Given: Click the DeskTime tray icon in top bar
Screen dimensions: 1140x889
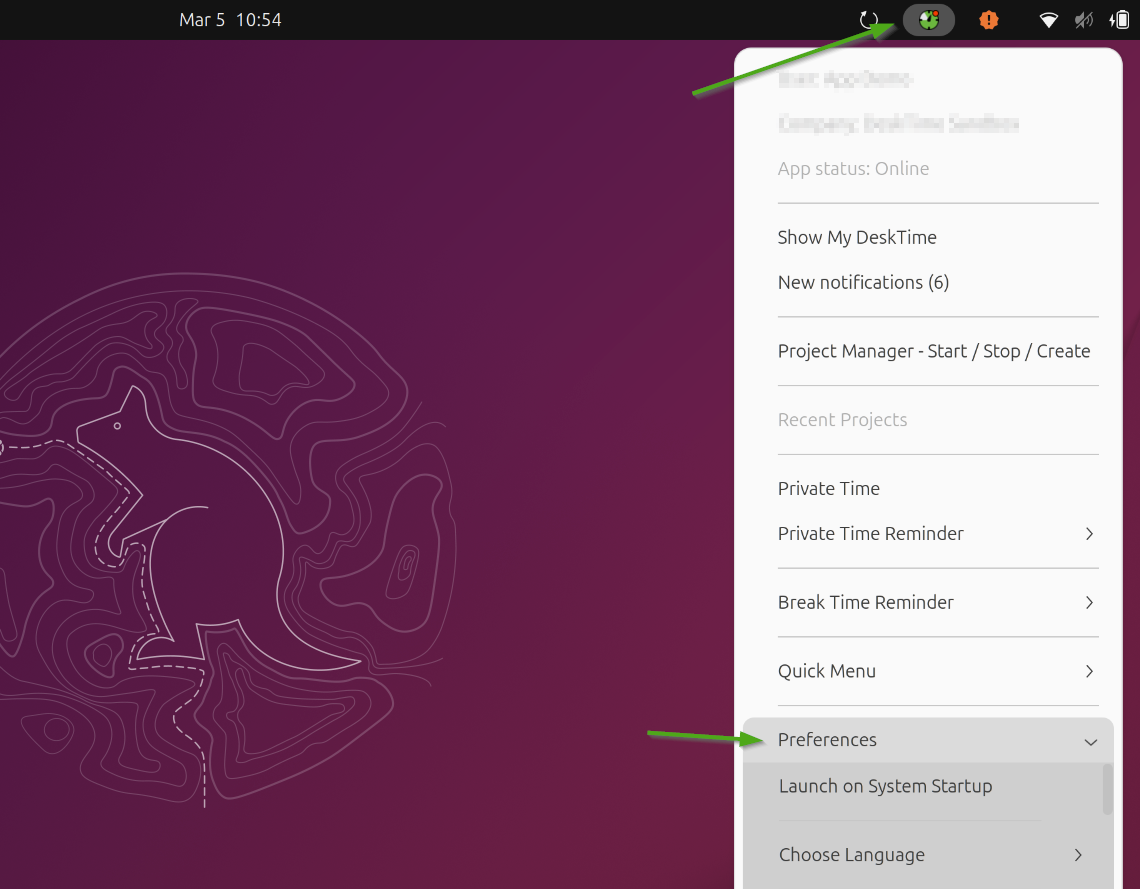Looking at the screenshot, I should pyautogui.click(x=929, y=20).
